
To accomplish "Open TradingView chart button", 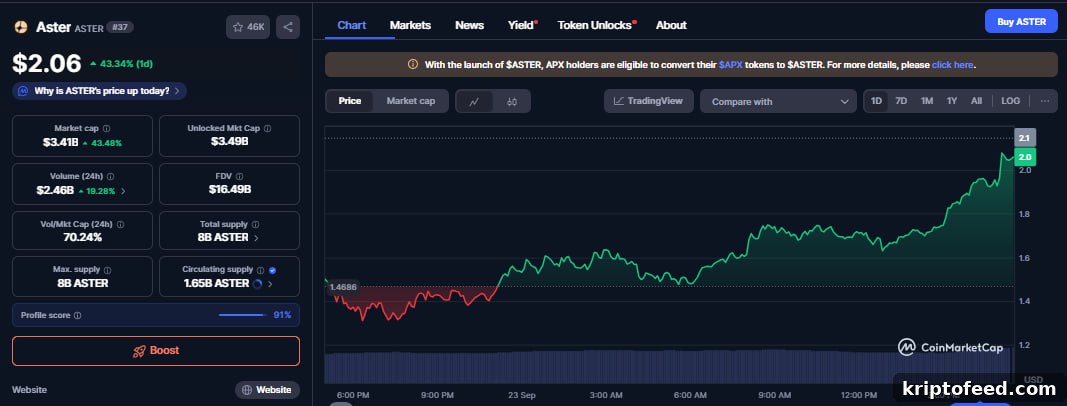I will 649,101.
